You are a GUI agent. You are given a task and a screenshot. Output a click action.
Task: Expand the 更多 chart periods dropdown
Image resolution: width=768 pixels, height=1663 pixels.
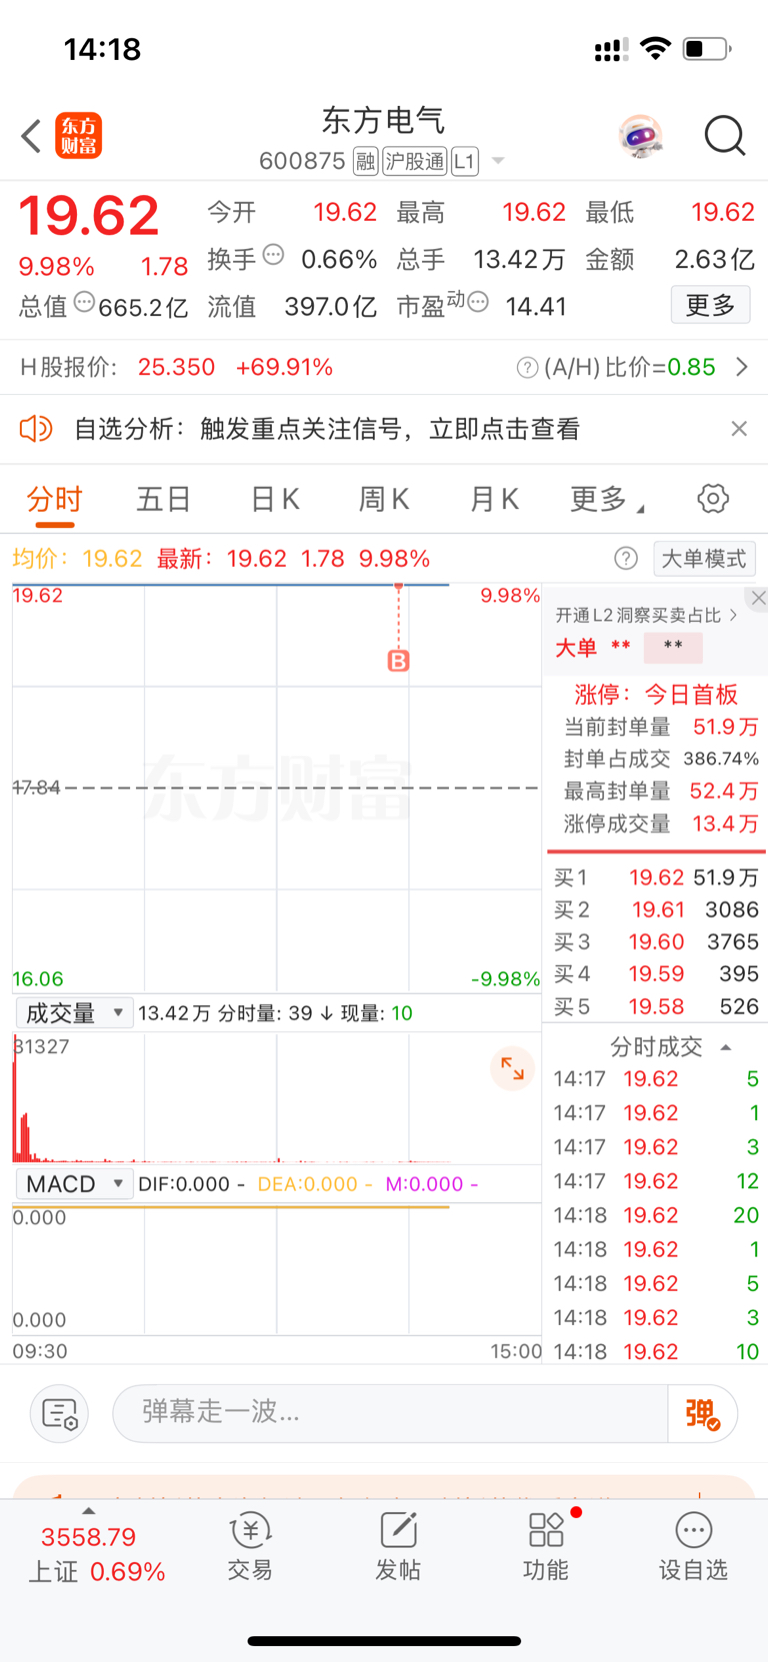pyautogui.click(x=606, y=499)
